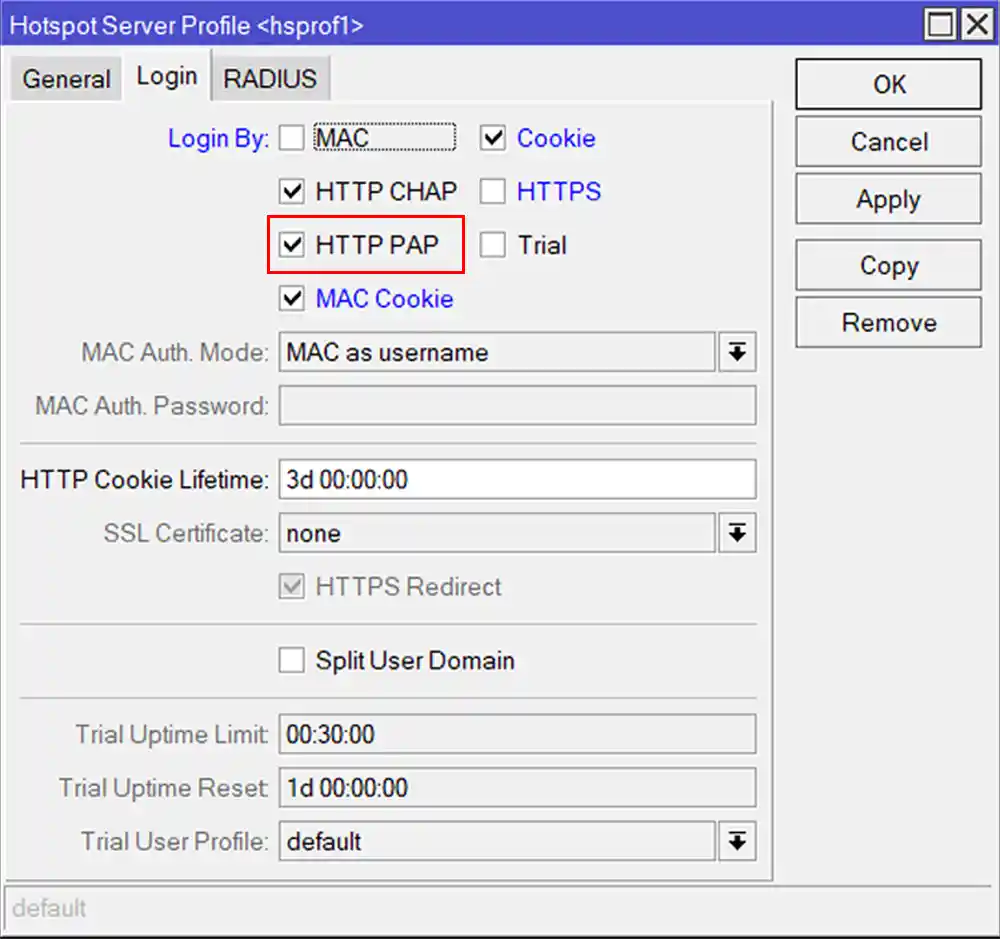The height and width of the screenshot is (939, 1000).
Task: Expand the MAC Auth. Mode dropdown arrow
Action: [737, 352]
